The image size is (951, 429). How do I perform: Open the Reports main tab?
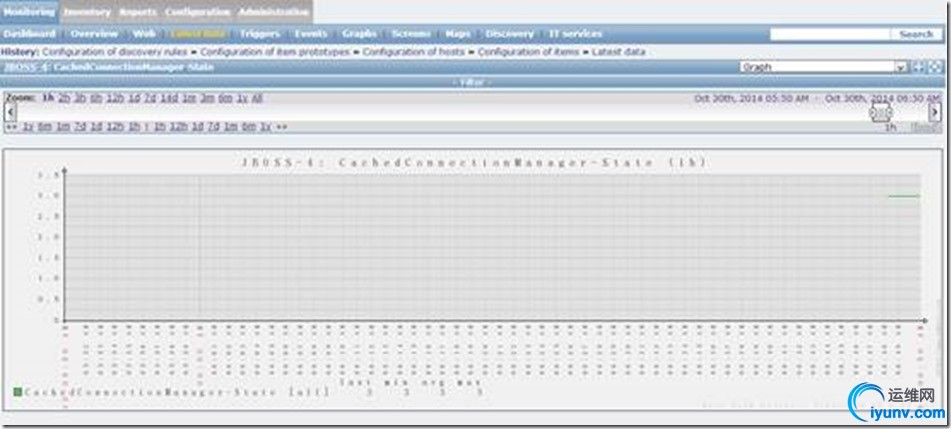click(x=138, y=12)
